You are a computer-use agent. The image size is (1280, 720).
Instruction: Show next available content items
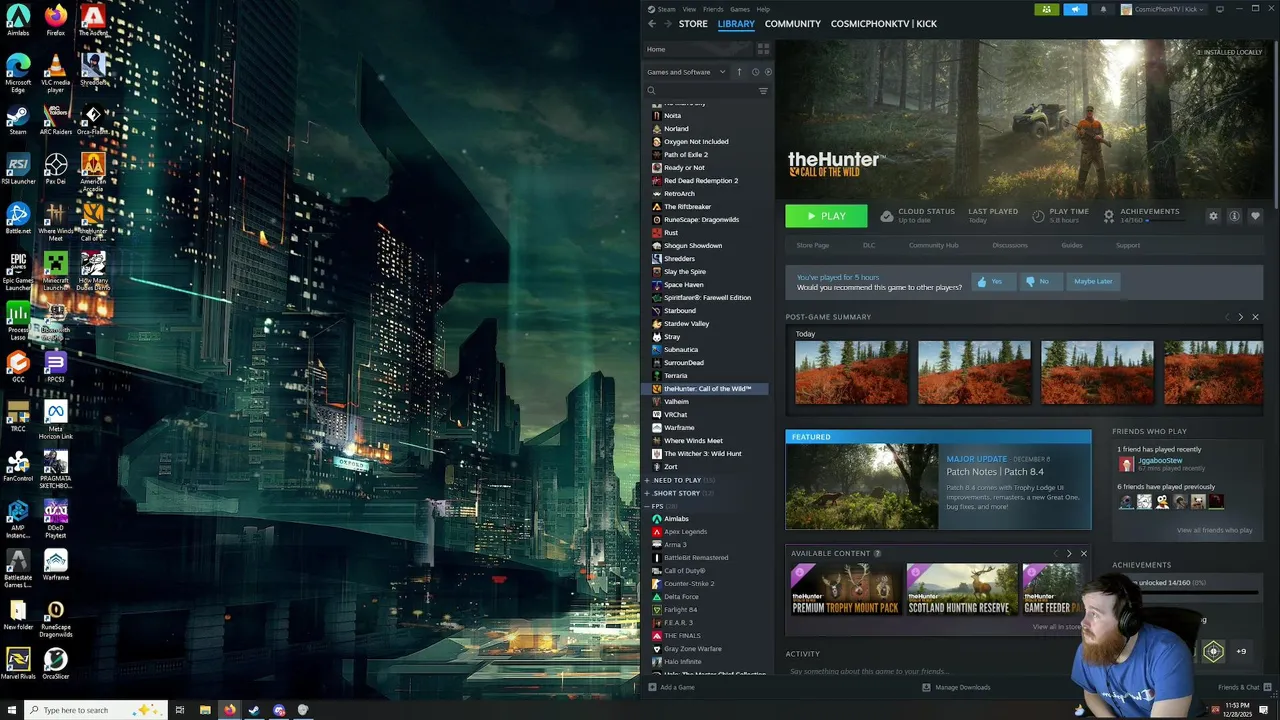point(1069,553)
